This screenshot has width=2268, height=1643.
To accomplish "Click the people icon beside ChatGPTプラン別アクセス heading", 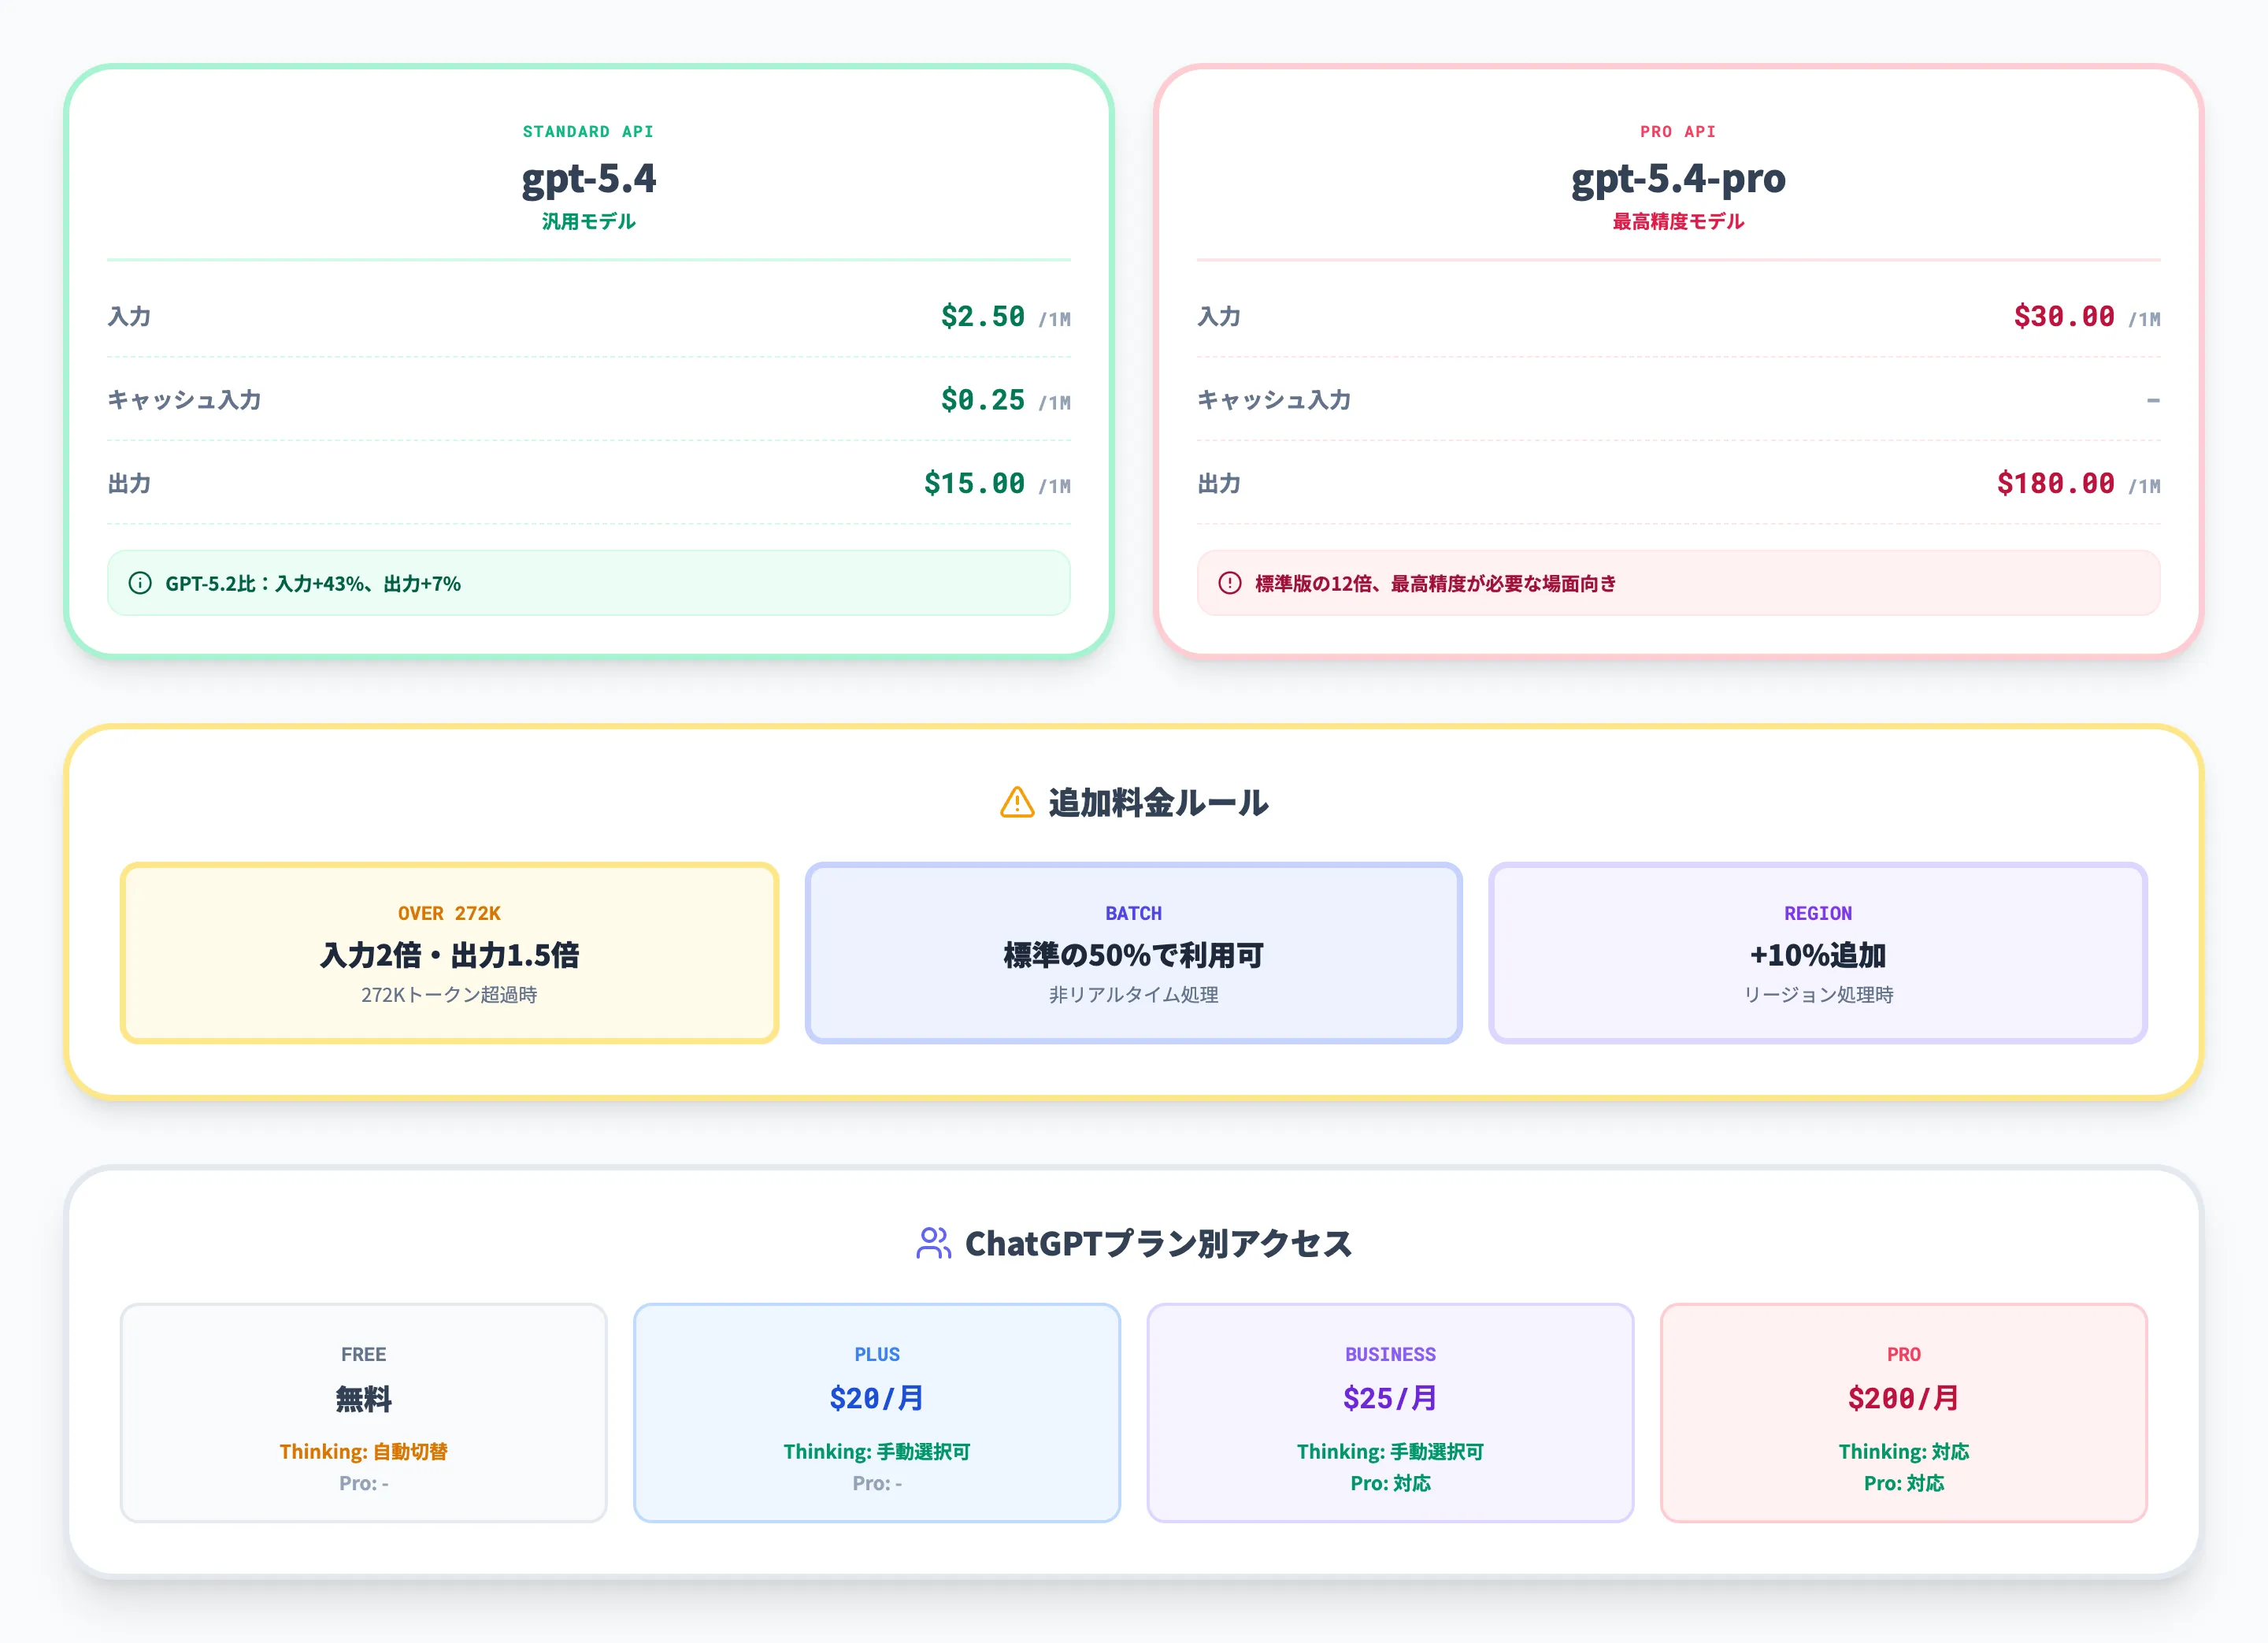I will 935,1244.
